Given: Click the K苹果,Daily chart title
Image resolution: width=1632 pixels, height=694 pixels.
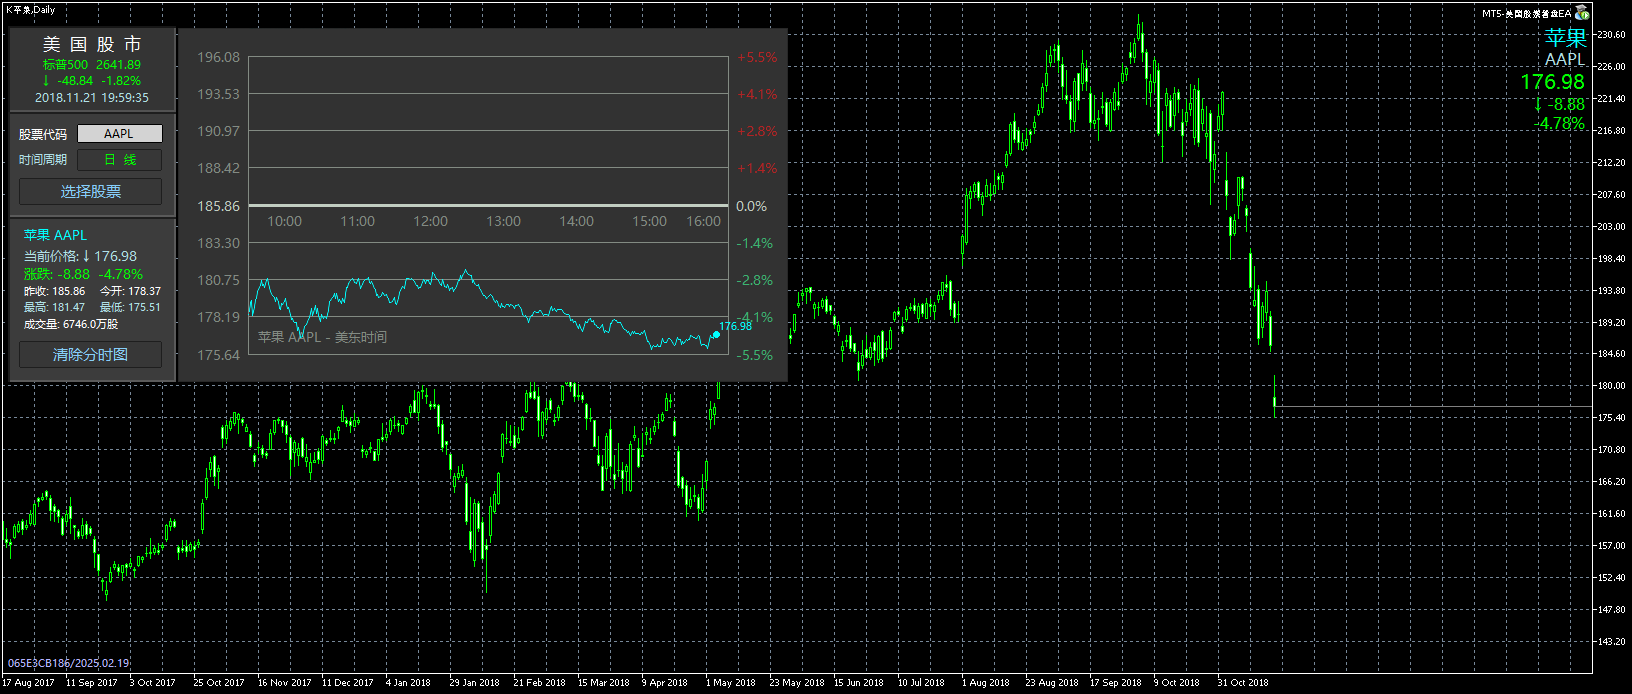Looking at the screenshot, I should (x=31, y=10).
